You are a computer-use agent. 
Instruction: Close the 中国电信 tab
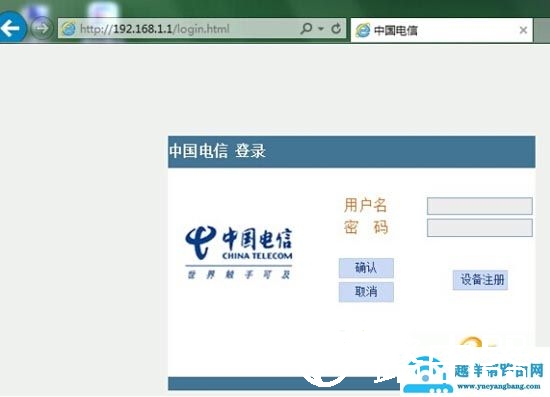(x=523, y=30)
